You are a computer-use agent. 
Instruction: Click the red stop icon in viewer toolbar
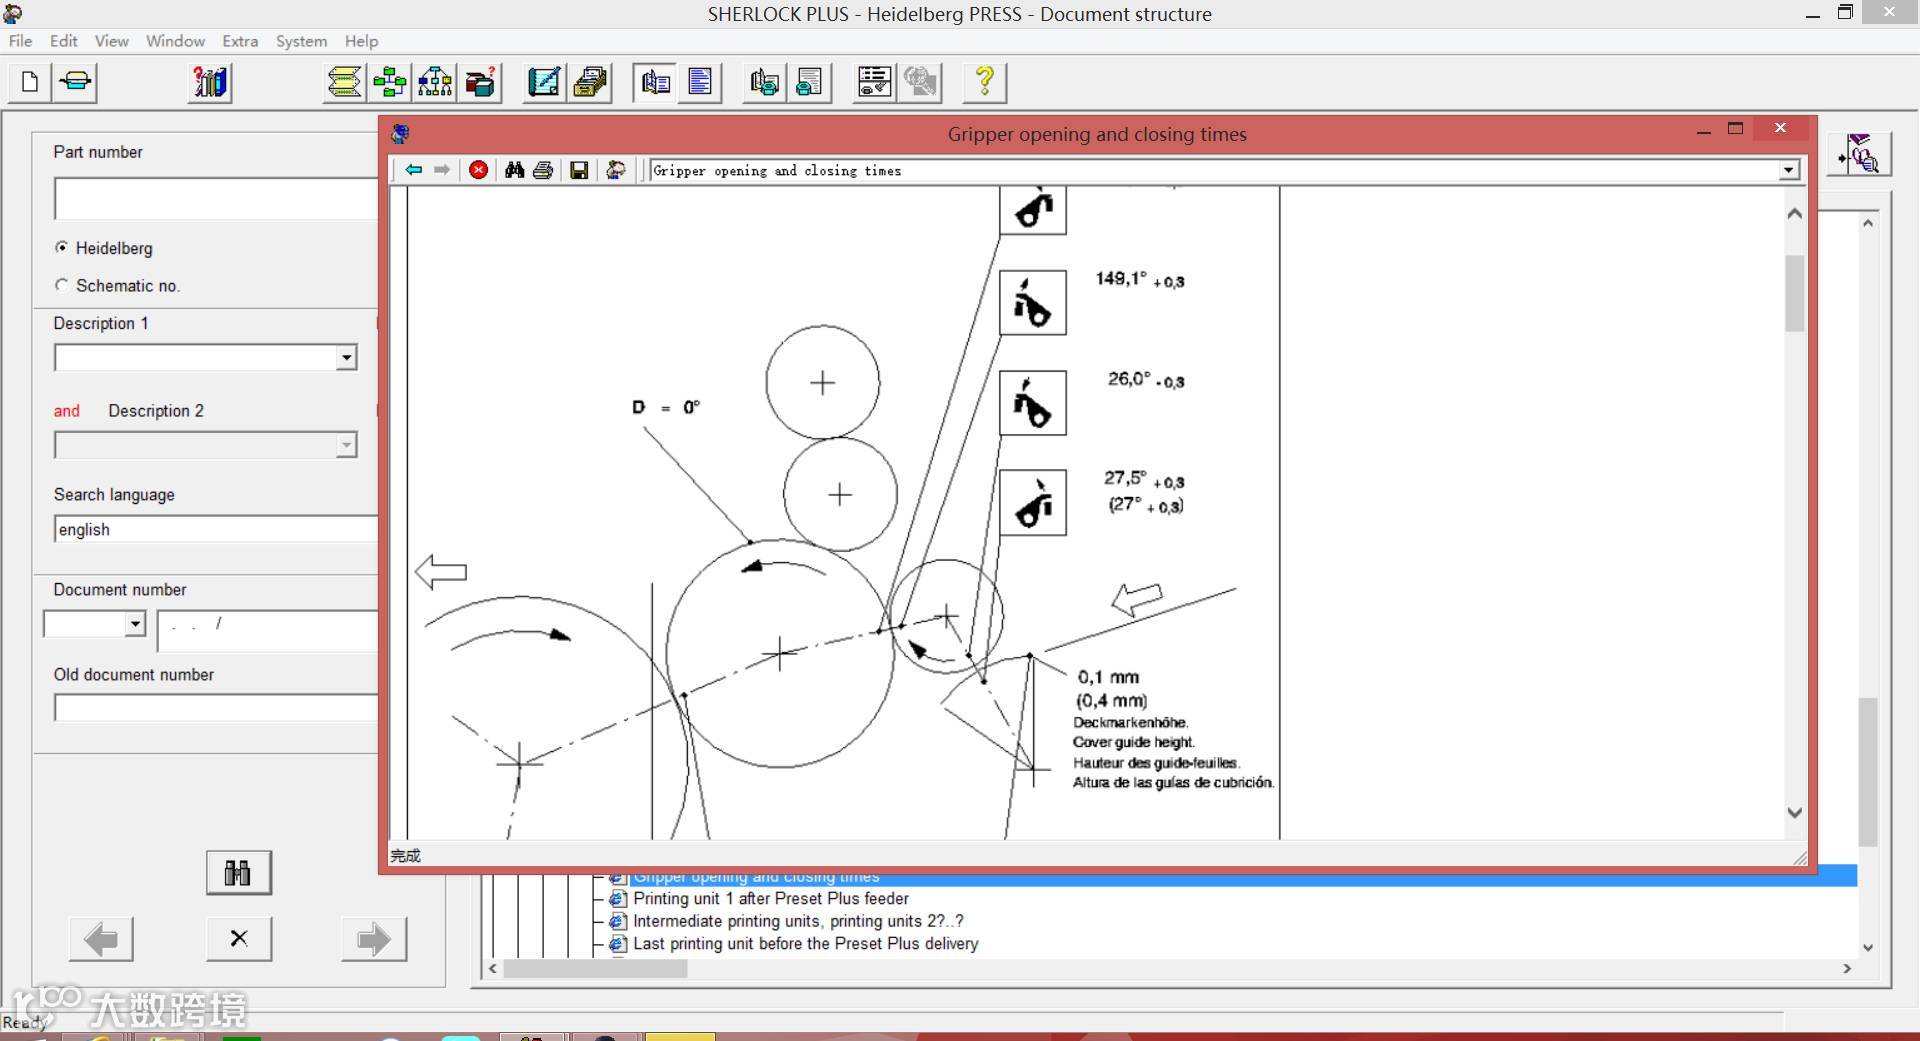pos(479,170)
